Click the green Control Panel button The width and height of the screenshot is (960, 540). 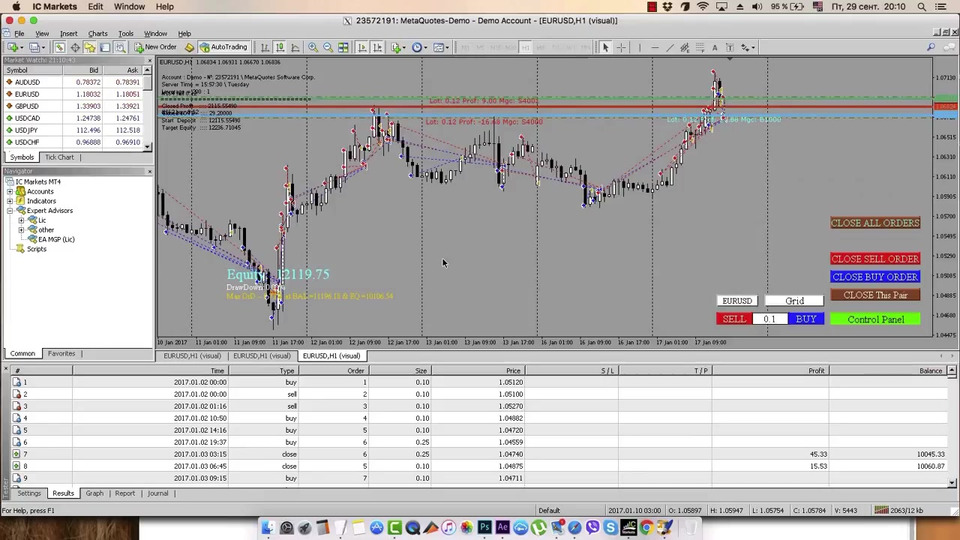point(875,319)
